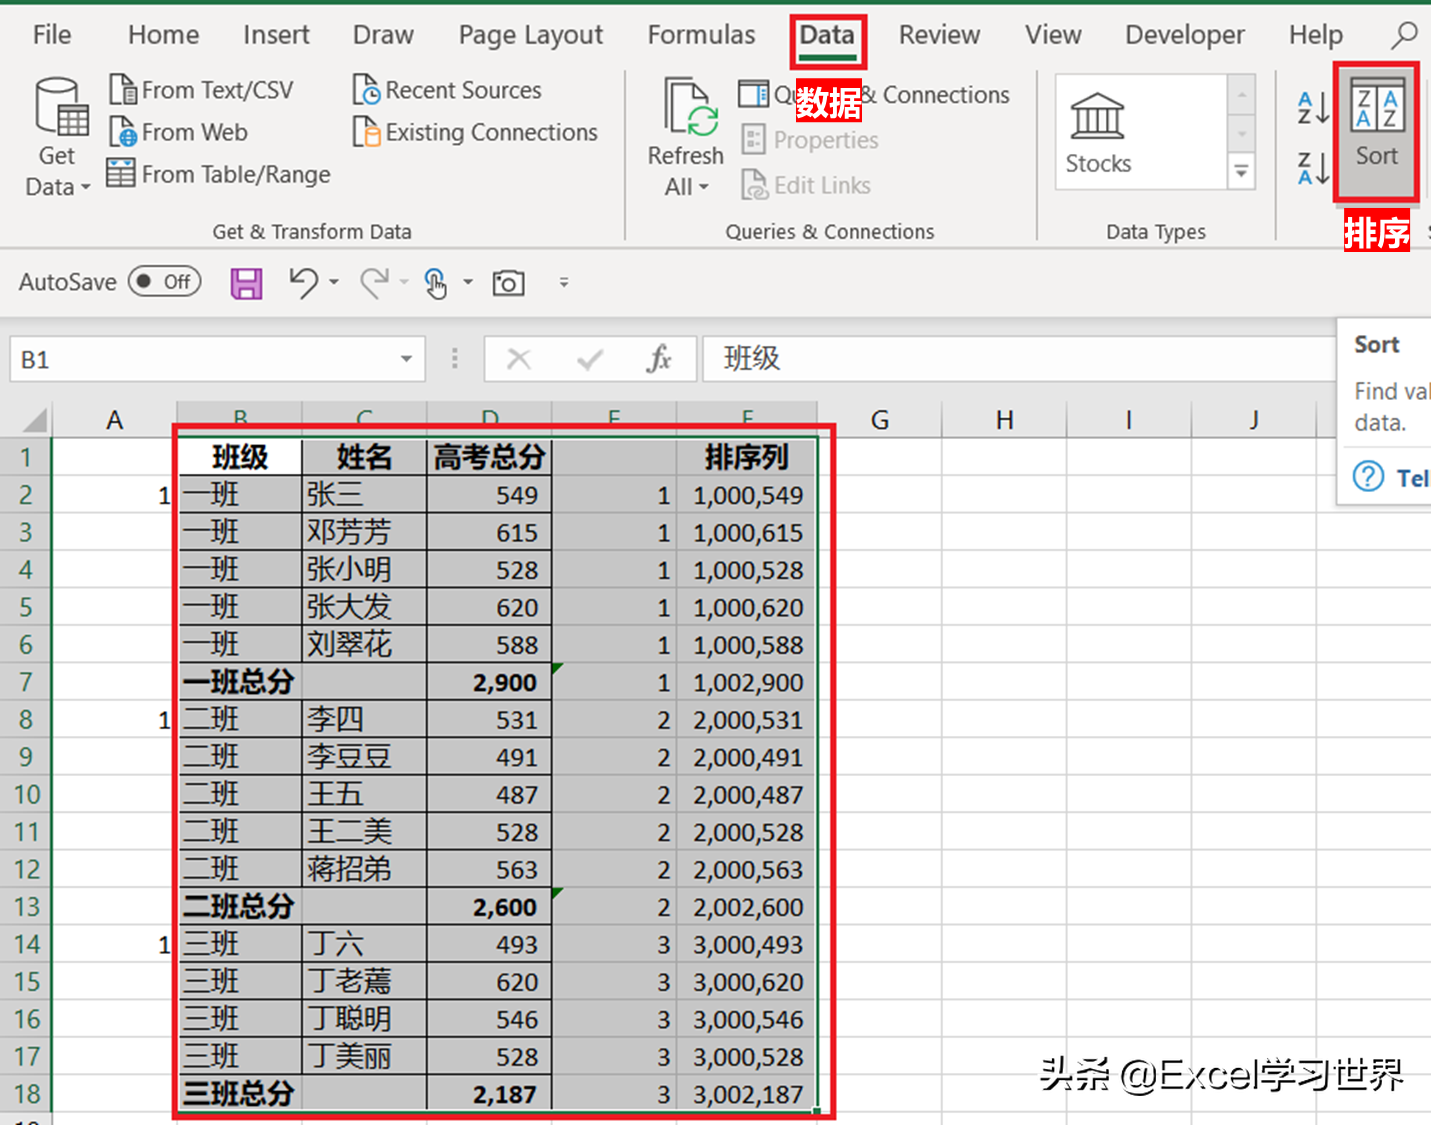Click the Sort tooltip help icon
The height and width of the screenshot is (1125, 1435).
[1368, 477]
